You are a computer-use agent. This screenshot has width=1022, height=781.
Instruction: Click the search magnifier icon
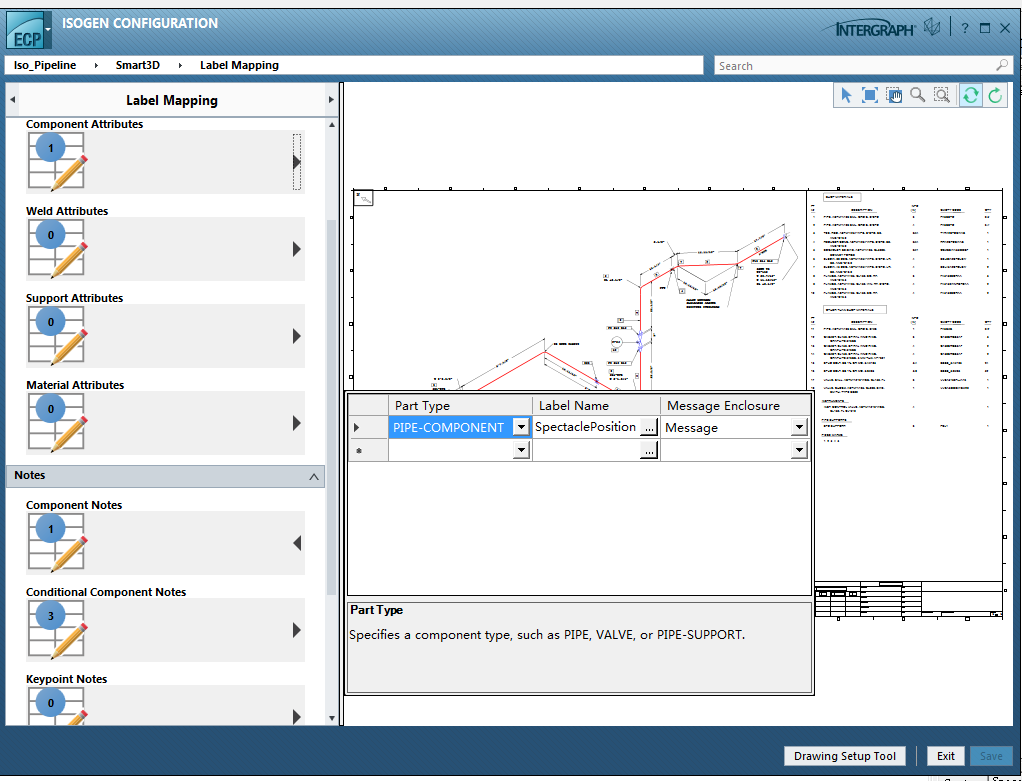[1002, 65]
